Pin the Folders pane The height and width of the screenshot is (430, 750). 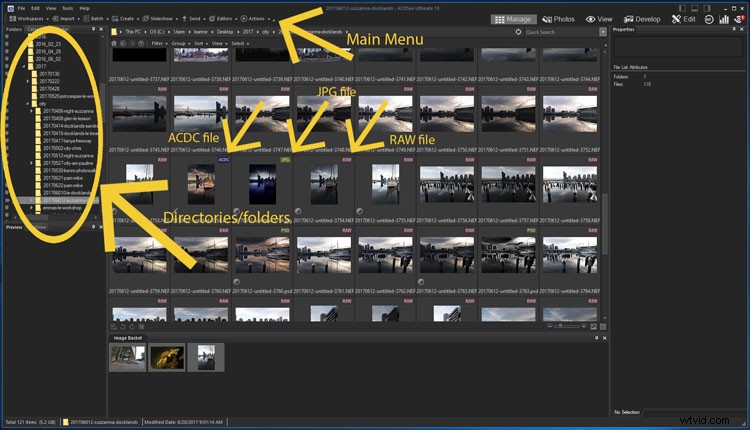(93, 29)
